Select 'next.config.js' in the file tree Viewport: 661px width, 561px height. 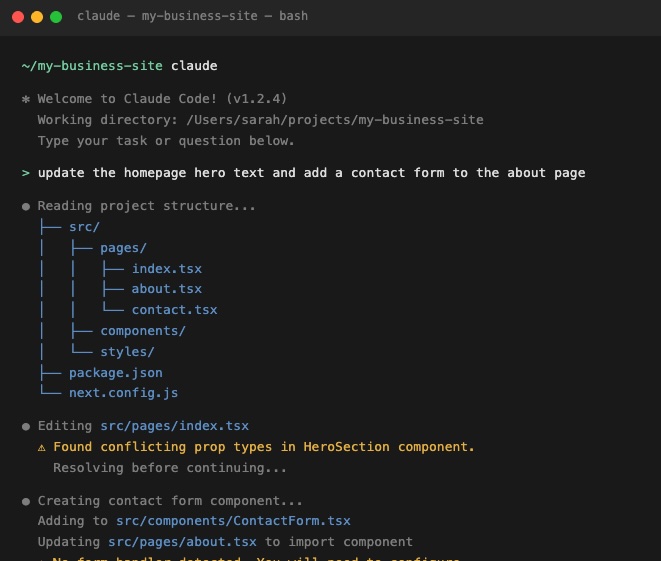123,393
